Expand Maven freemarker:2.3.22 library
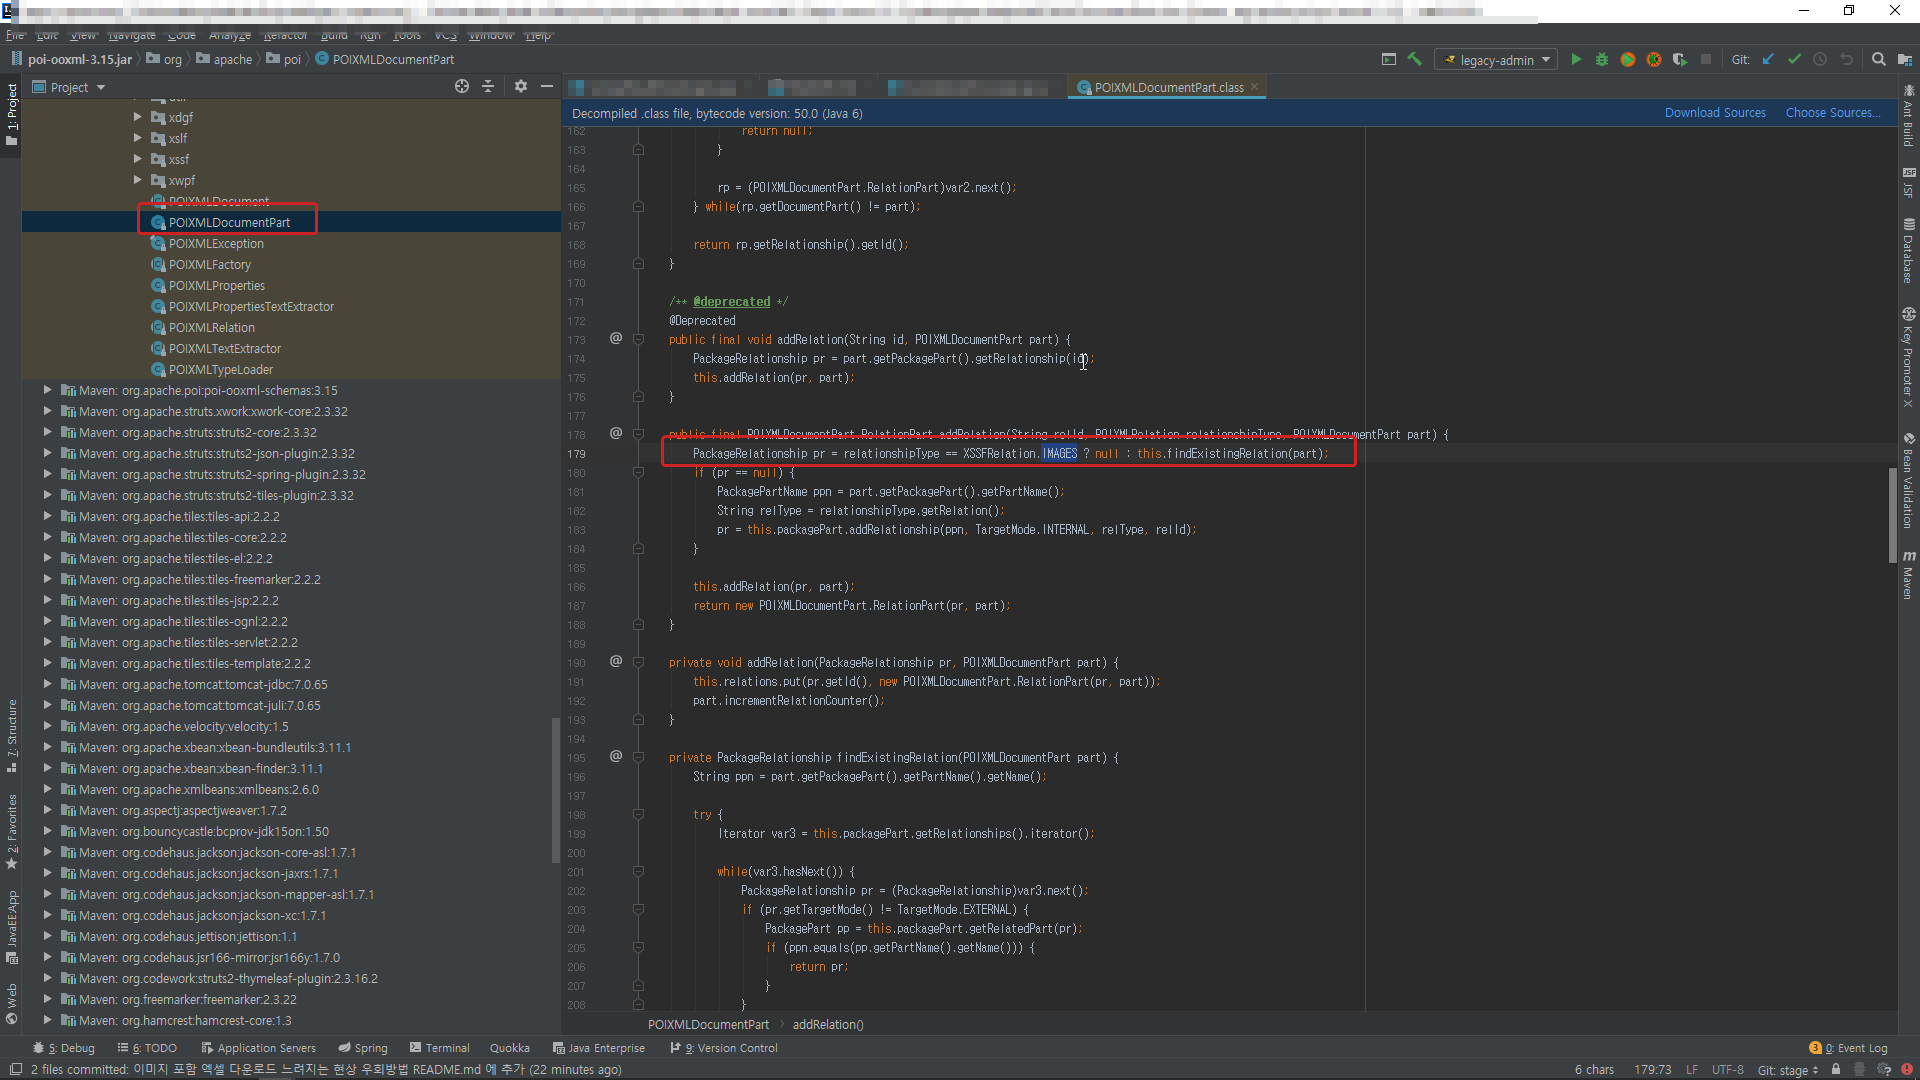Screen dimensions: 1920x1080 pyautogui.click(x=47, y=999)
